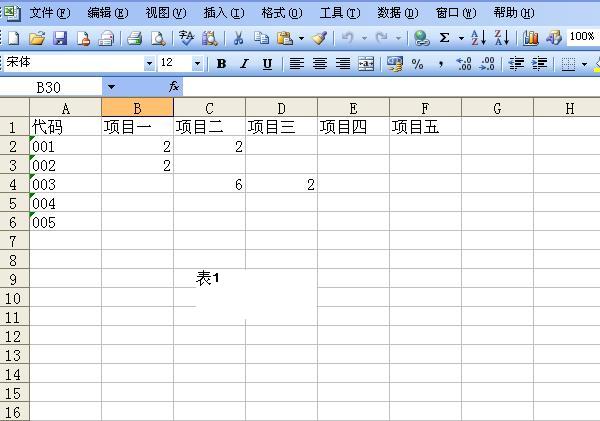Click the fx Insert Function button
The width and height of the screenshot is (600, 421).
point(174,86)
